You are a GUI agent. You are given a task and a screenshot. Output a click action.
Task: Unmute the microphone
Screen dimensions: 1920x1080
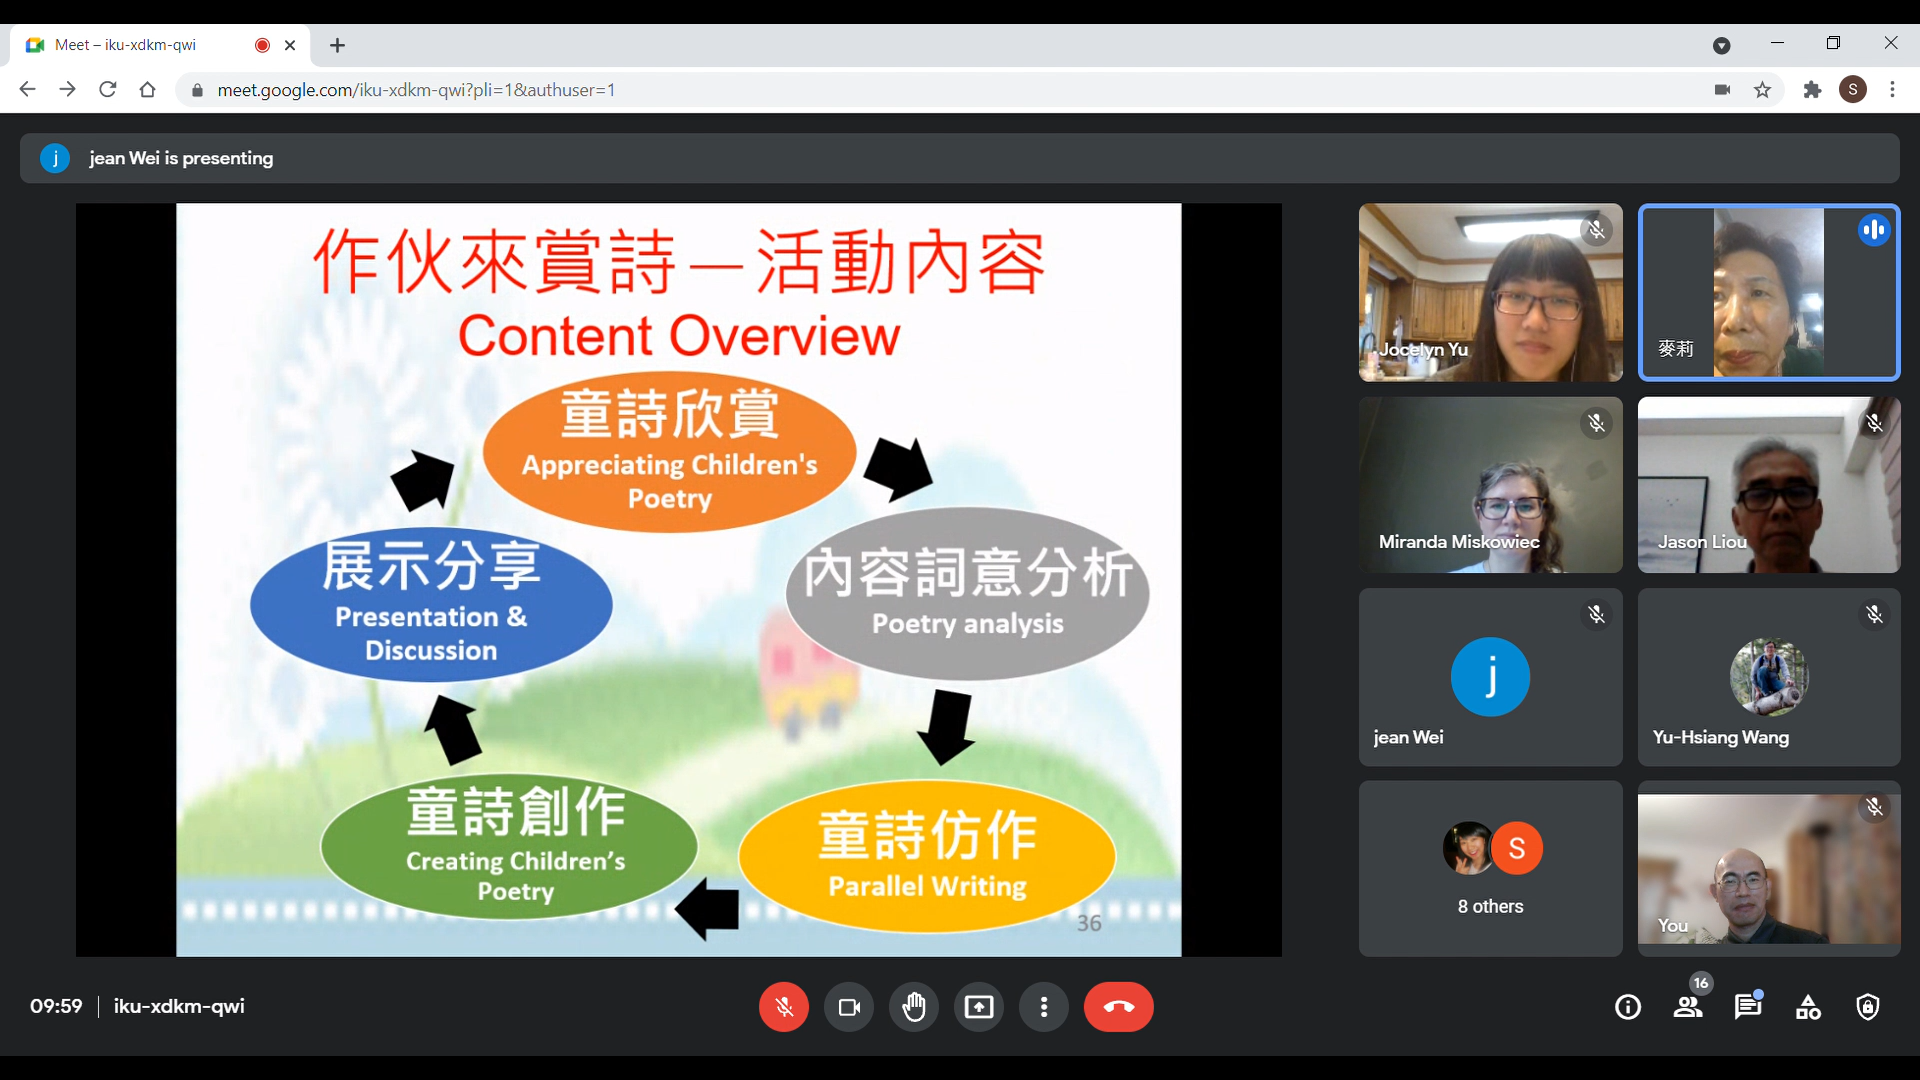click(x=784, y=1007)
